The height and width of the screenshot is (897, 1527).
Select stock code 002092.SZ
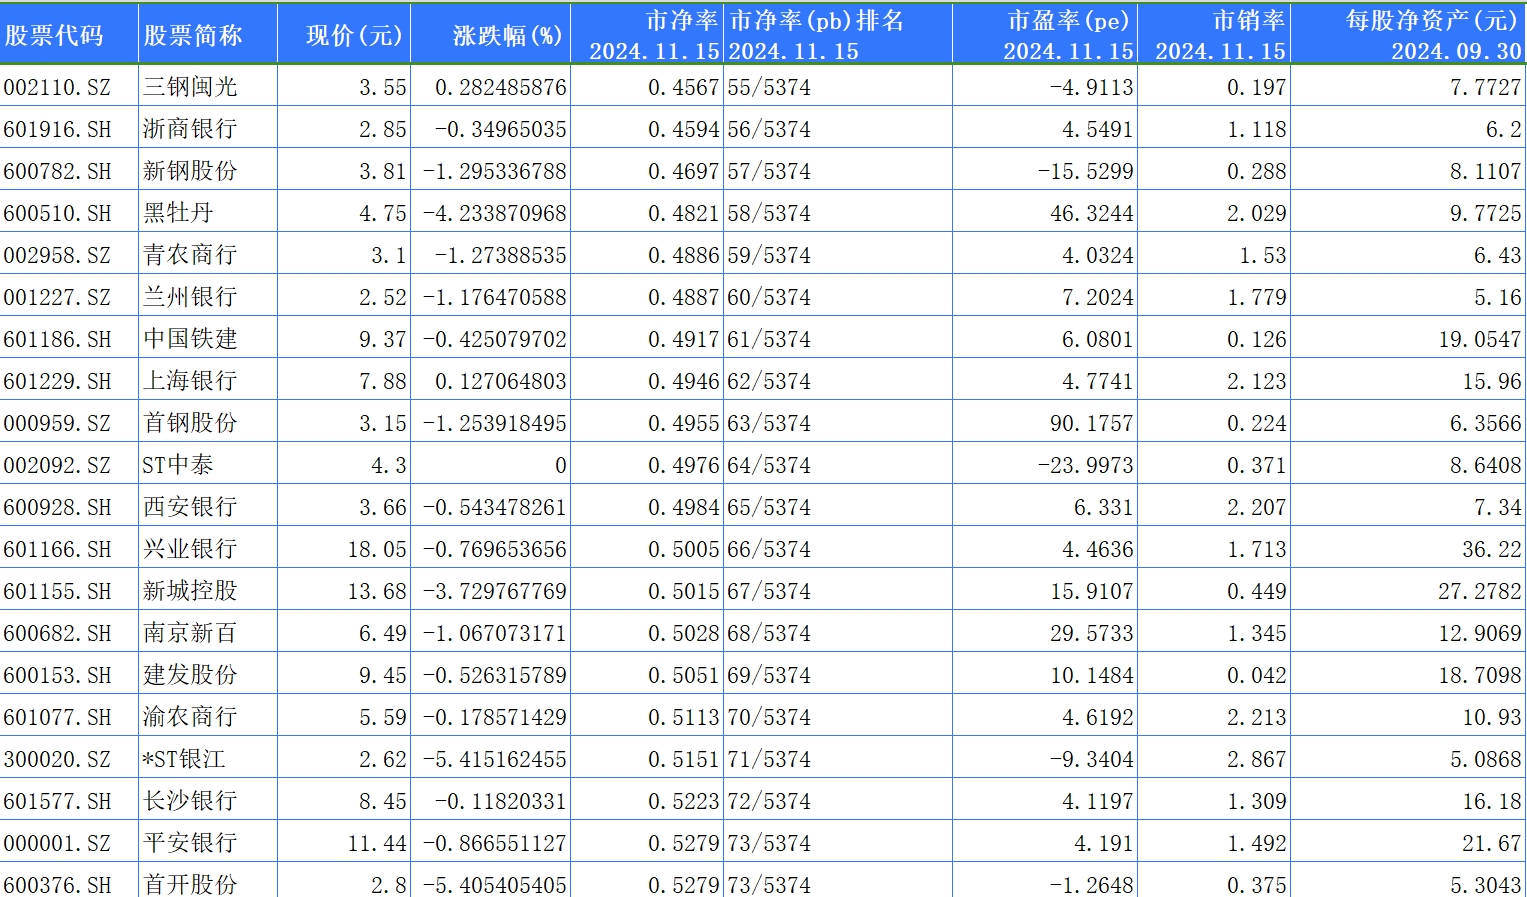click(57, 466)
